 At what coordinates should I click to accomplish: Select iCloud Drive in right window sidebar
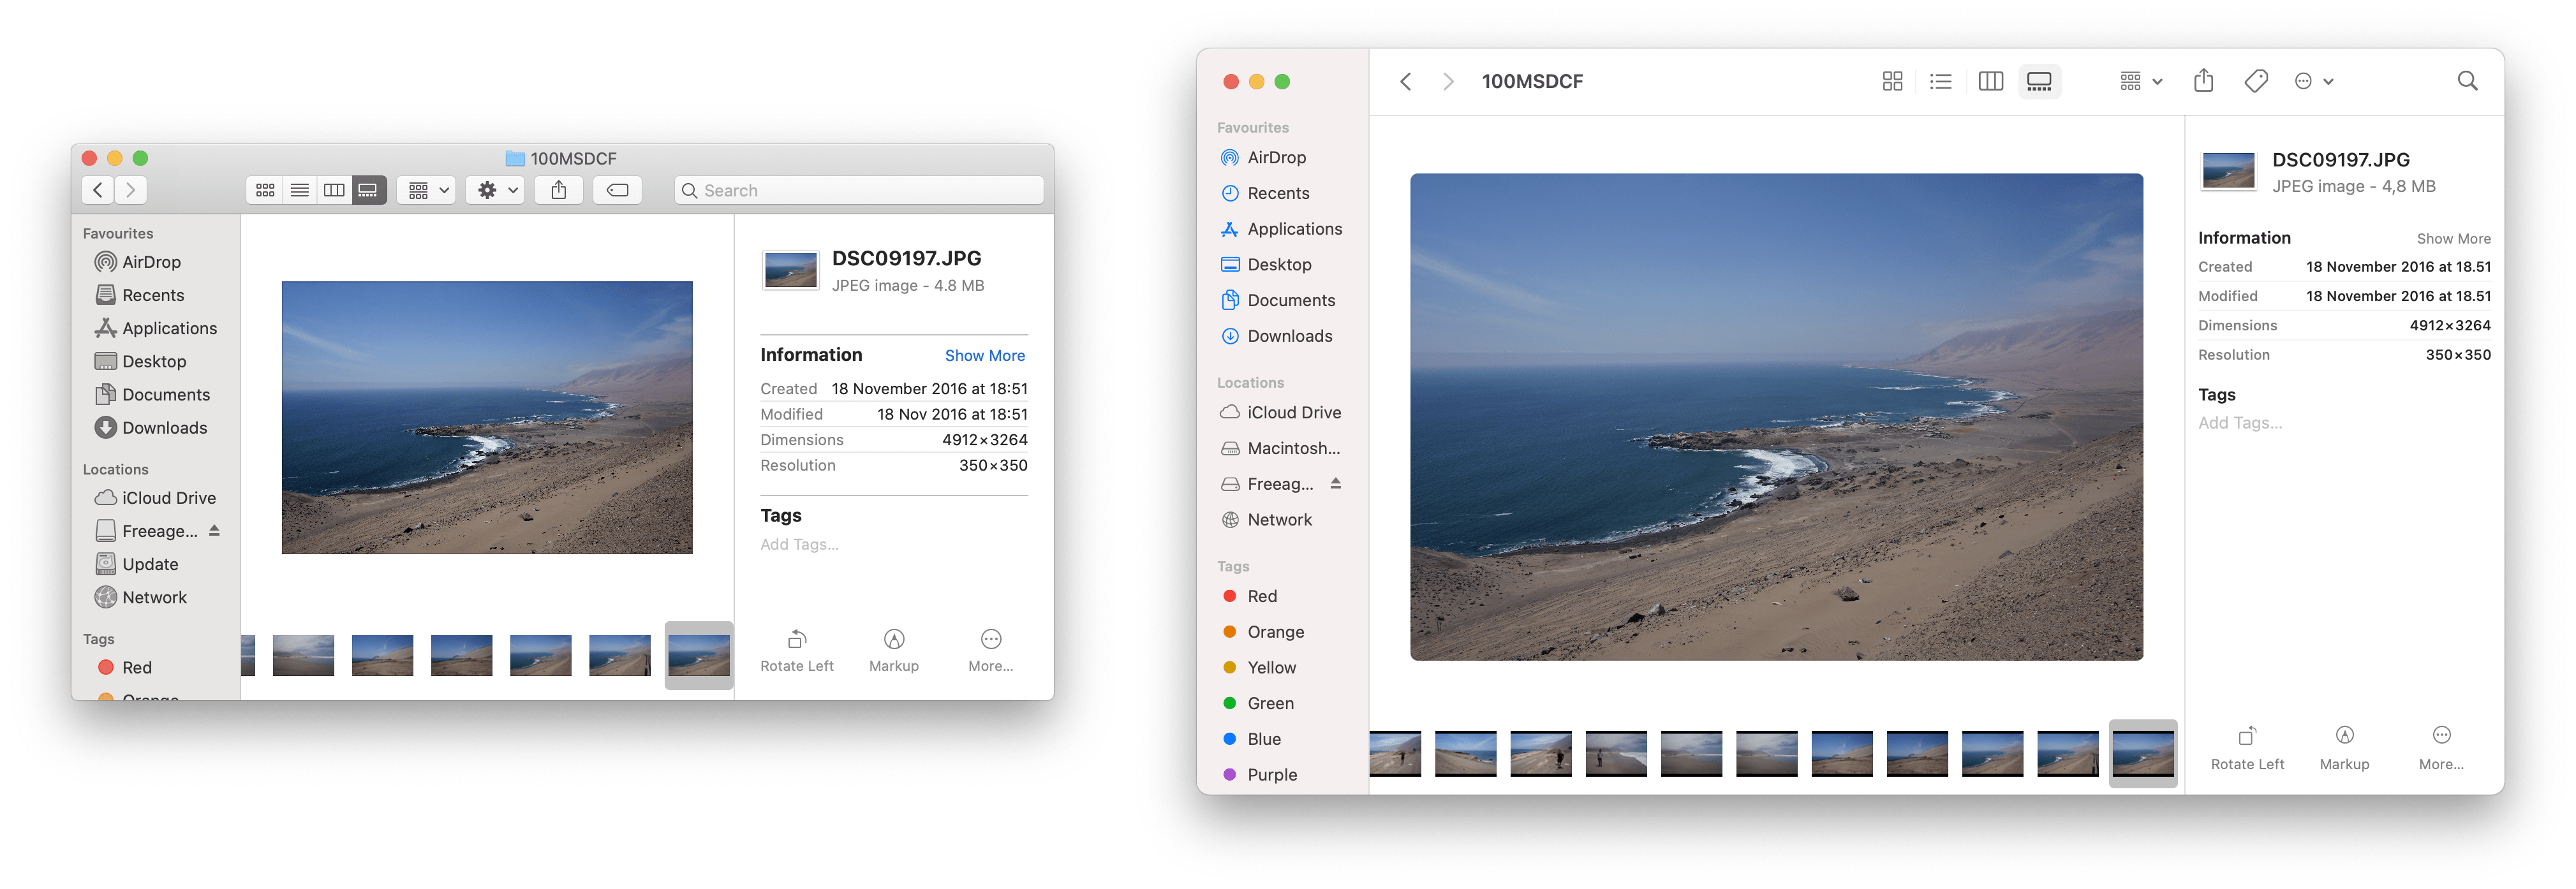pyautogui.click(x=1281, y=412)
